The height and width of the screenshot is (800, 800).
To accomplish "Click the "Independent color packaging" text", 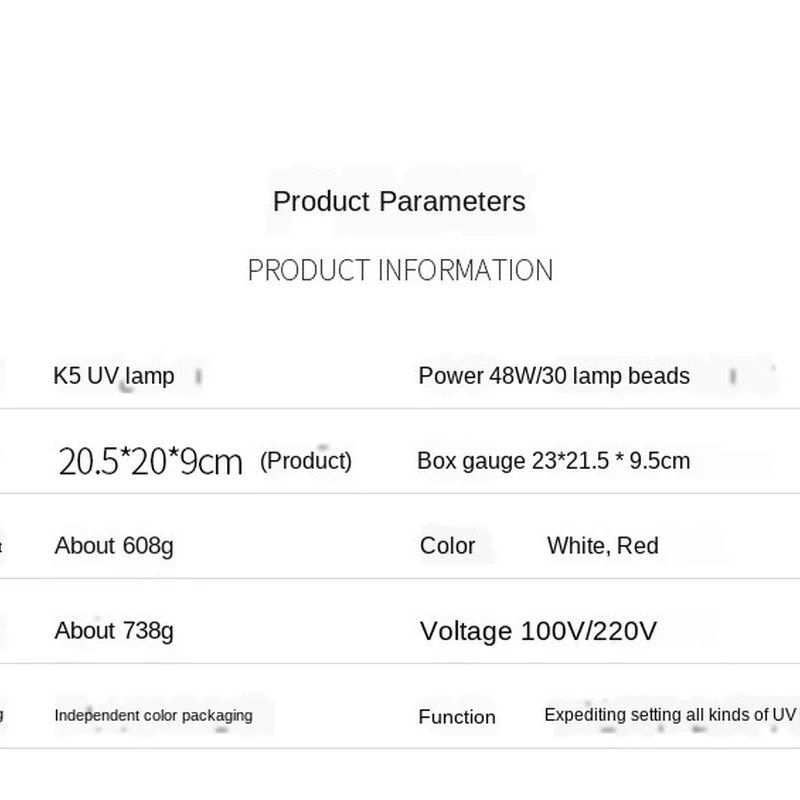I will click(153, 715).
